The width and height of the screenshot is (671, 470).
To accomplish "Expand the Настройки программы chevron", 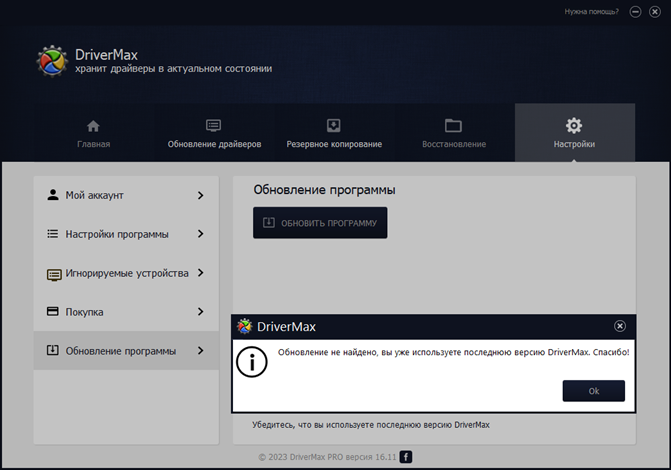I will pos(200,234).
